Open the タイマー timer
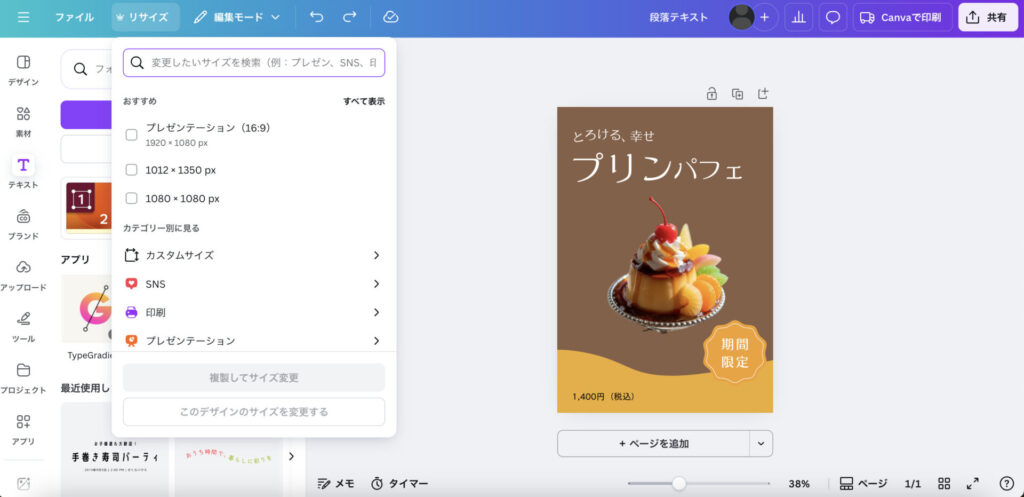Screen dimensions: 1024x497 [x=400, y=483]
